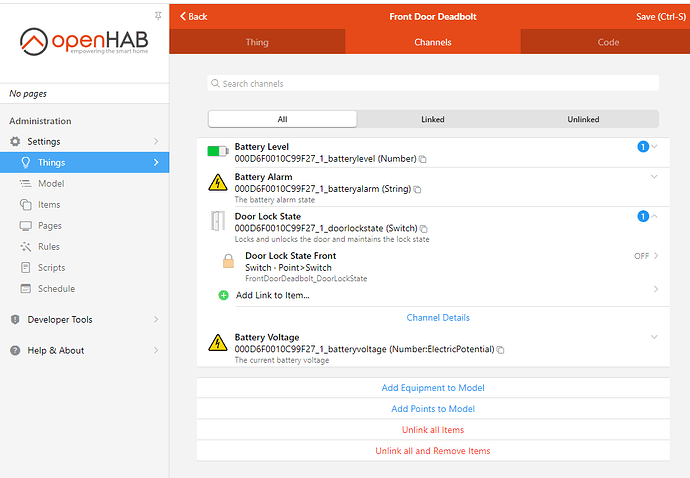Viewport: 690px width, 478px height.
Task: Select the All filter segment
Action: (282, 119)
